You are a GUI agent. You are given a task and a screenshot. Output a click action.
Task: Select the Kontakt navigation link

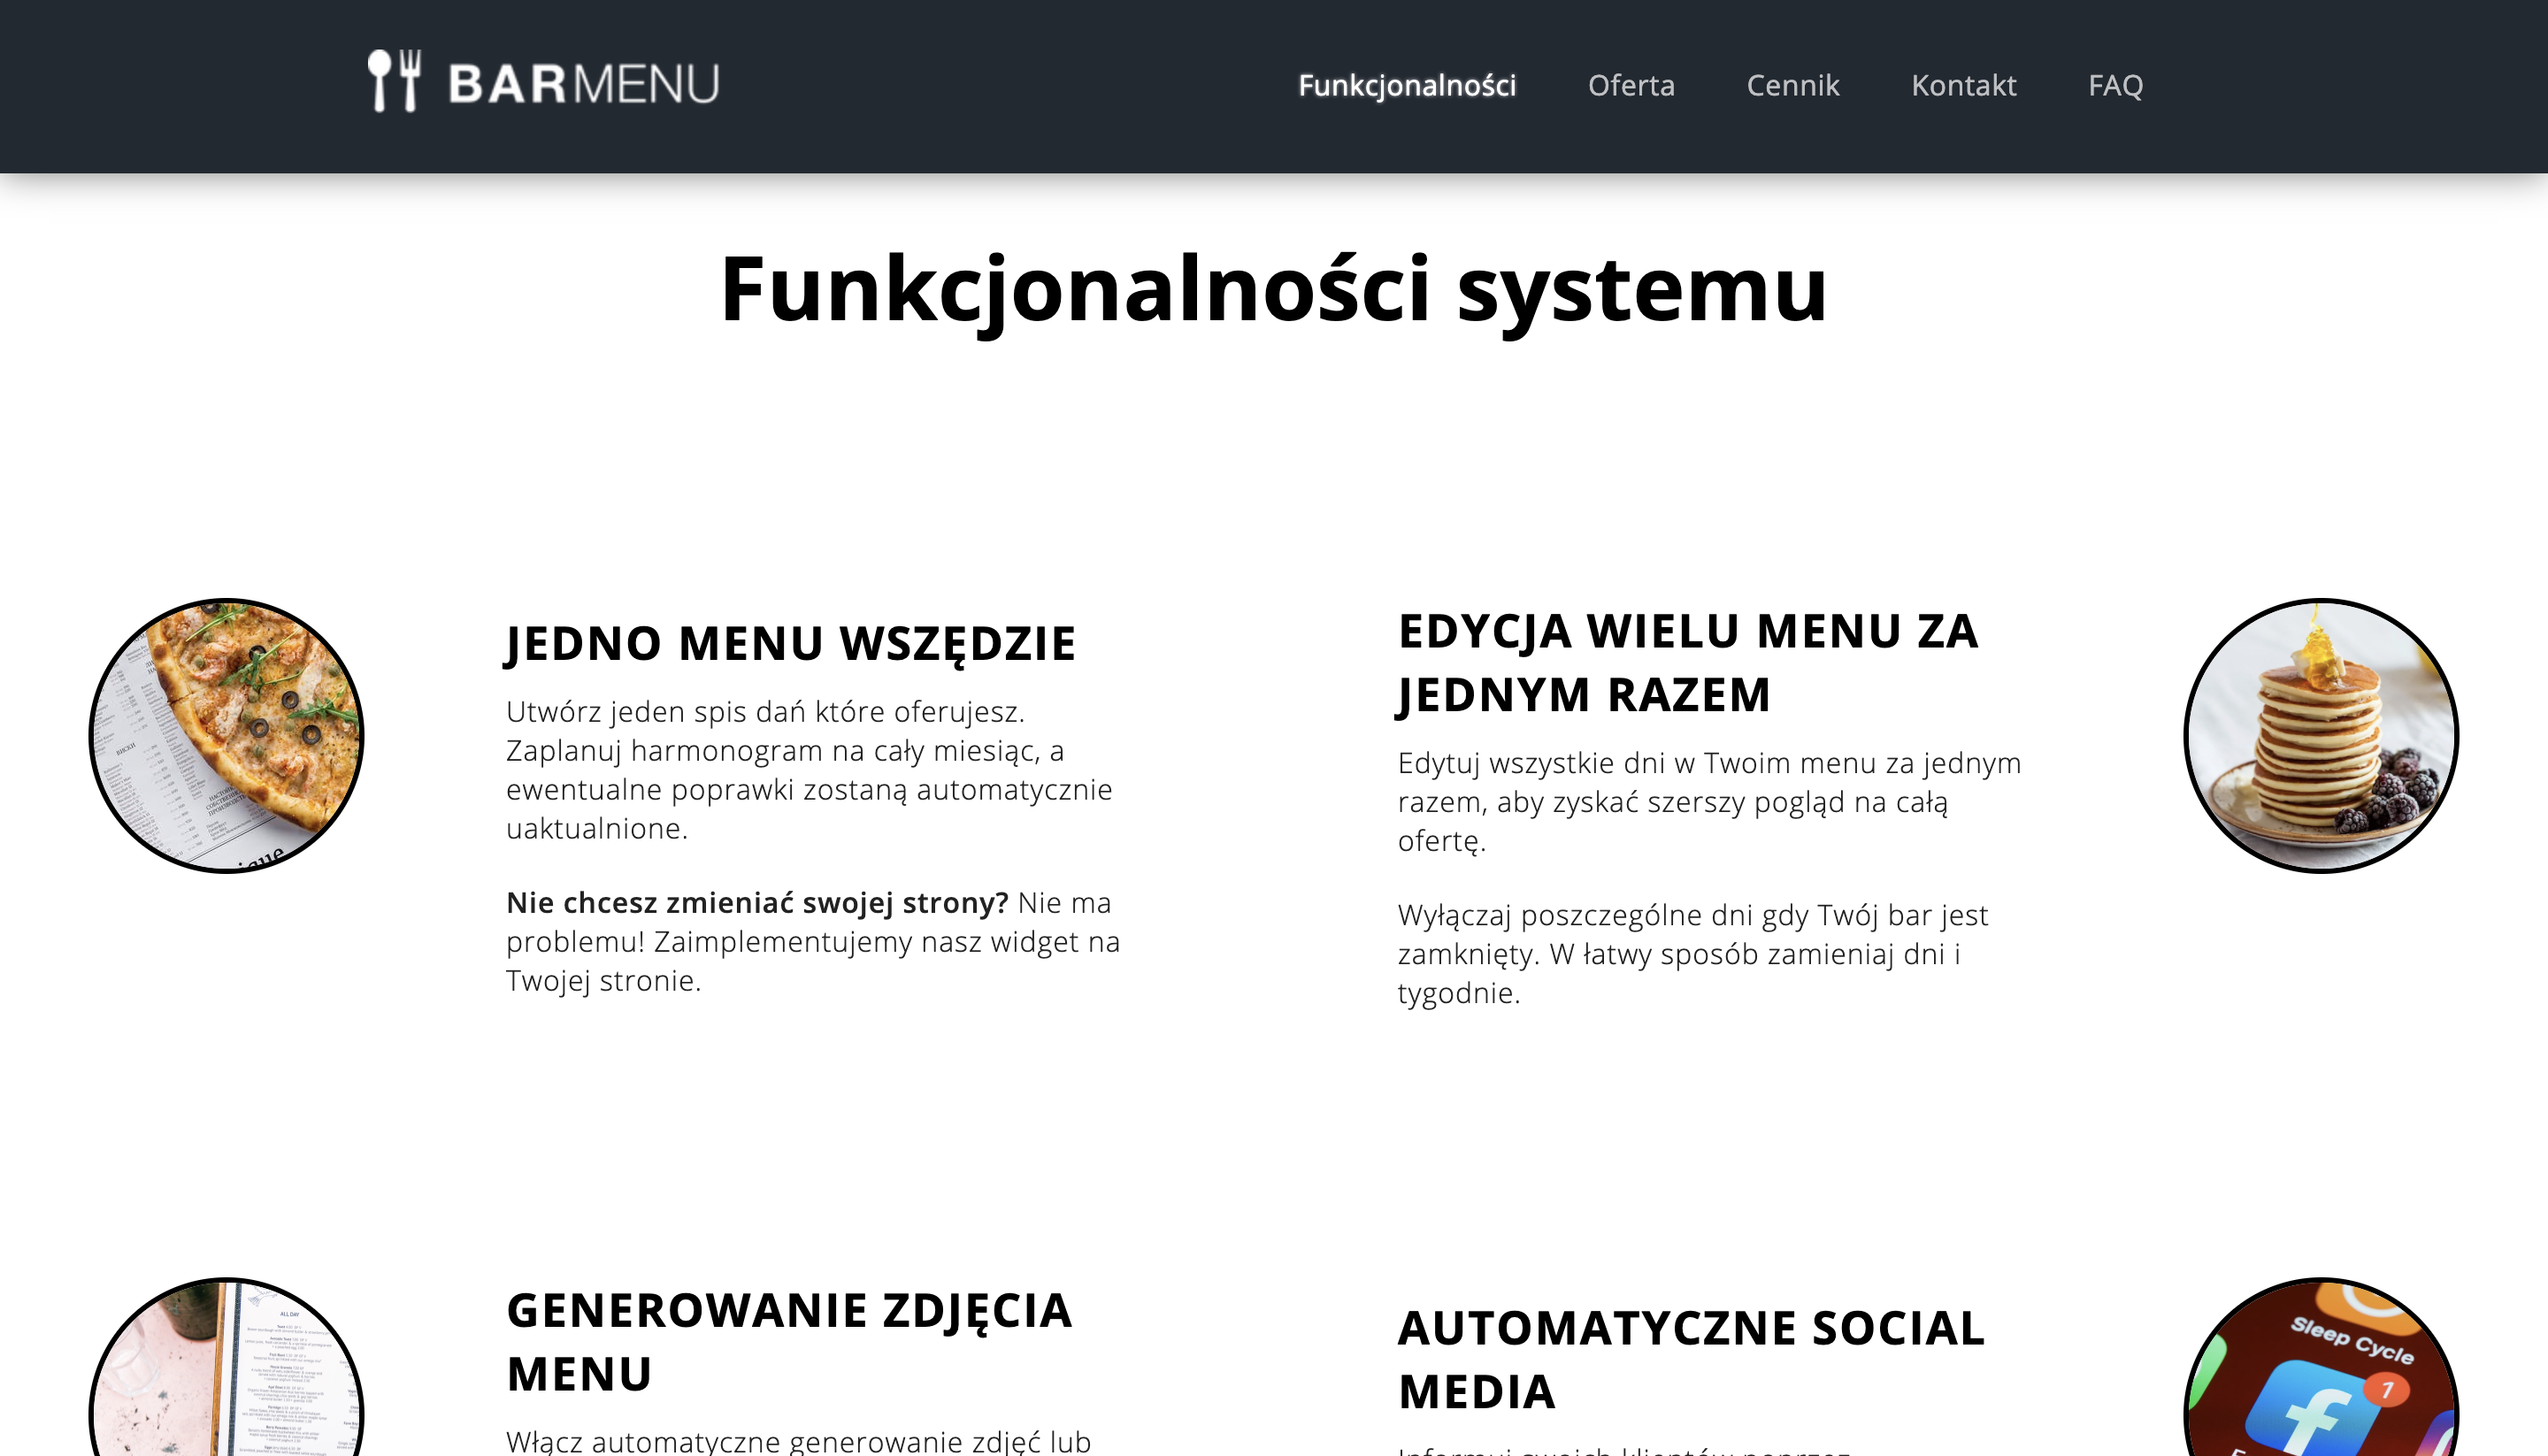tap(1963, 86)
